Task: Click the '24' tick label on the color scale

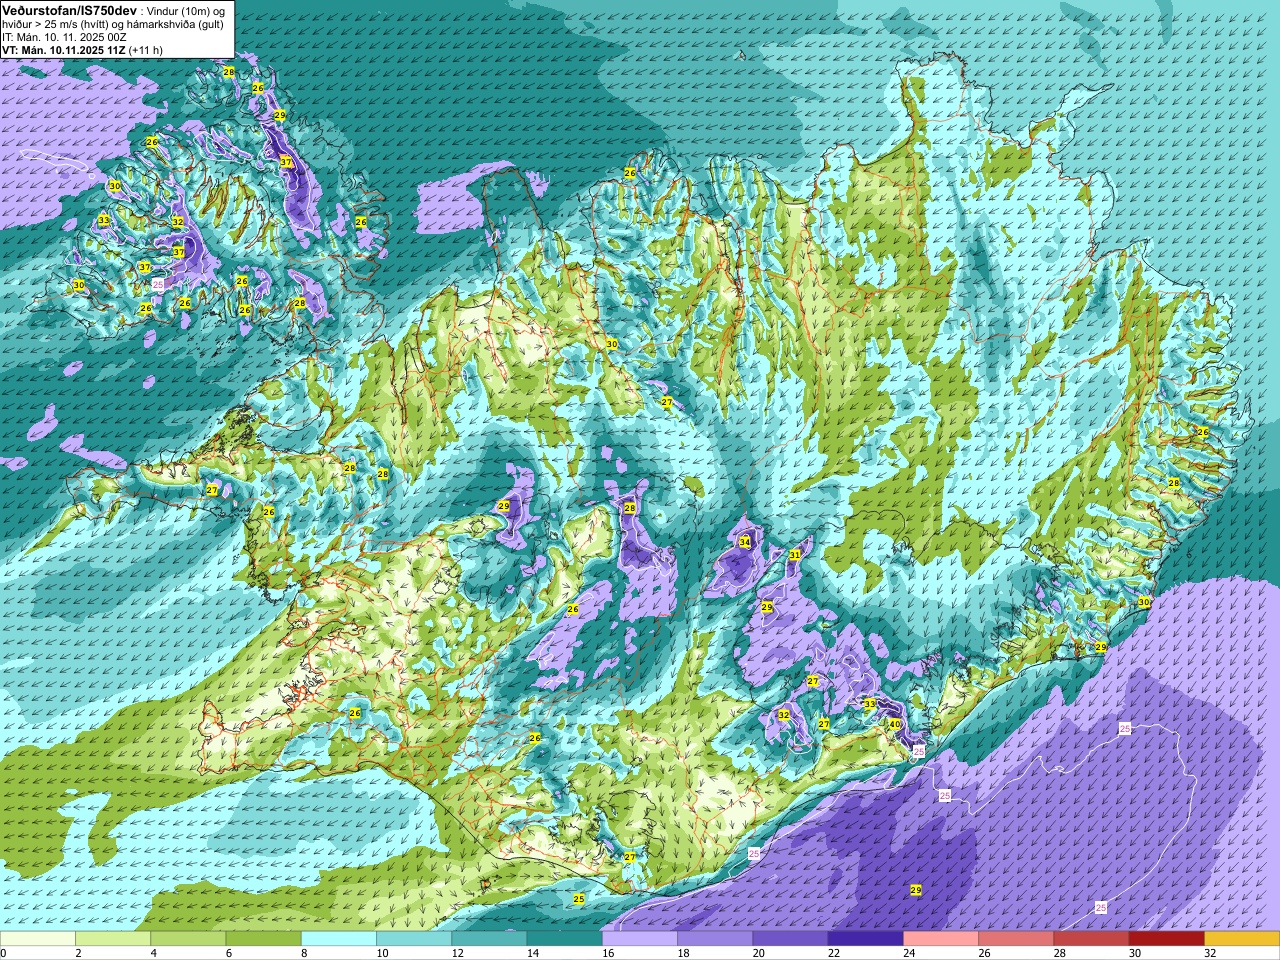Action: coord(910,953)
